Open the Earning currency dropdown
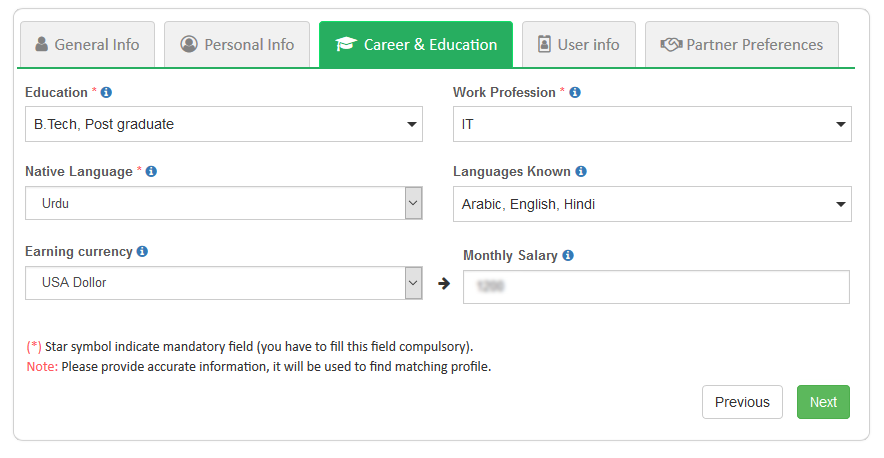Screen dimensions: 884x458 [223, 283]
